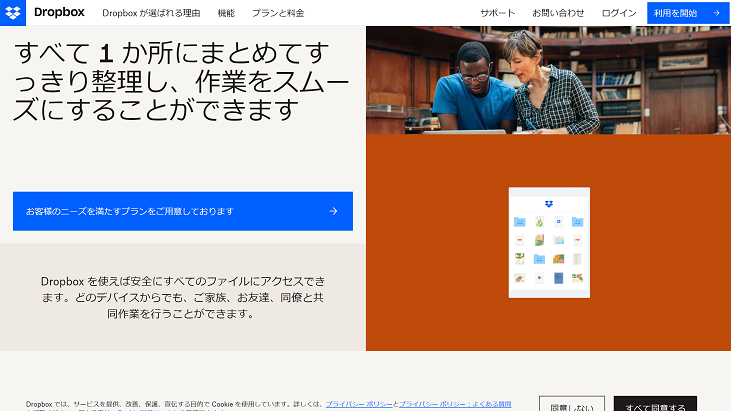Image resolution: width=731 pixels, height=411 pixels.
Task: Open the プライバシー ポリシー link
Action: pos(359,404)
